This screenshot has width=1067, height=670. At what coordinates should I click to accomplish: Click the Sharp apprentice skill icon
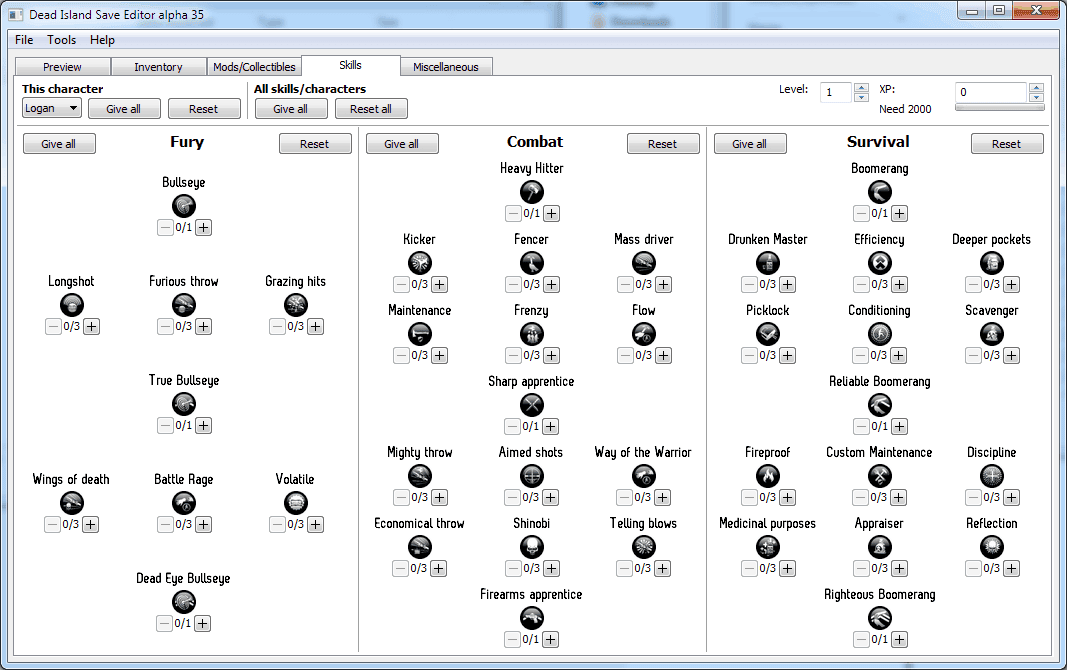coord(532,405)
